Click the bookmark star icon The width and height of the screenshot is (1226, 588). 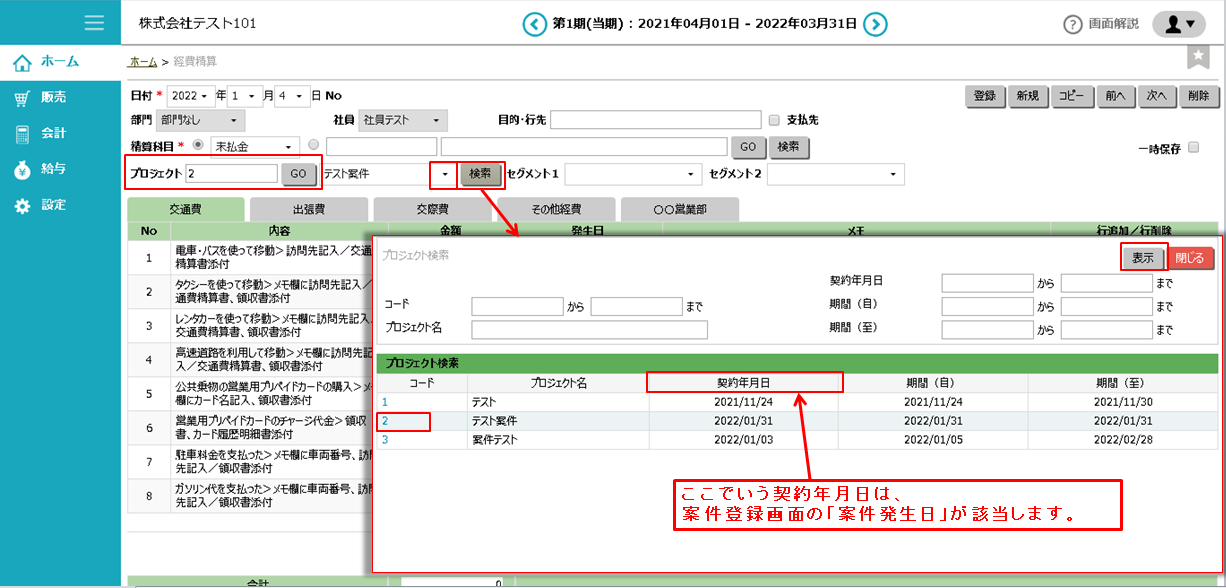[x=1197, y=57]
